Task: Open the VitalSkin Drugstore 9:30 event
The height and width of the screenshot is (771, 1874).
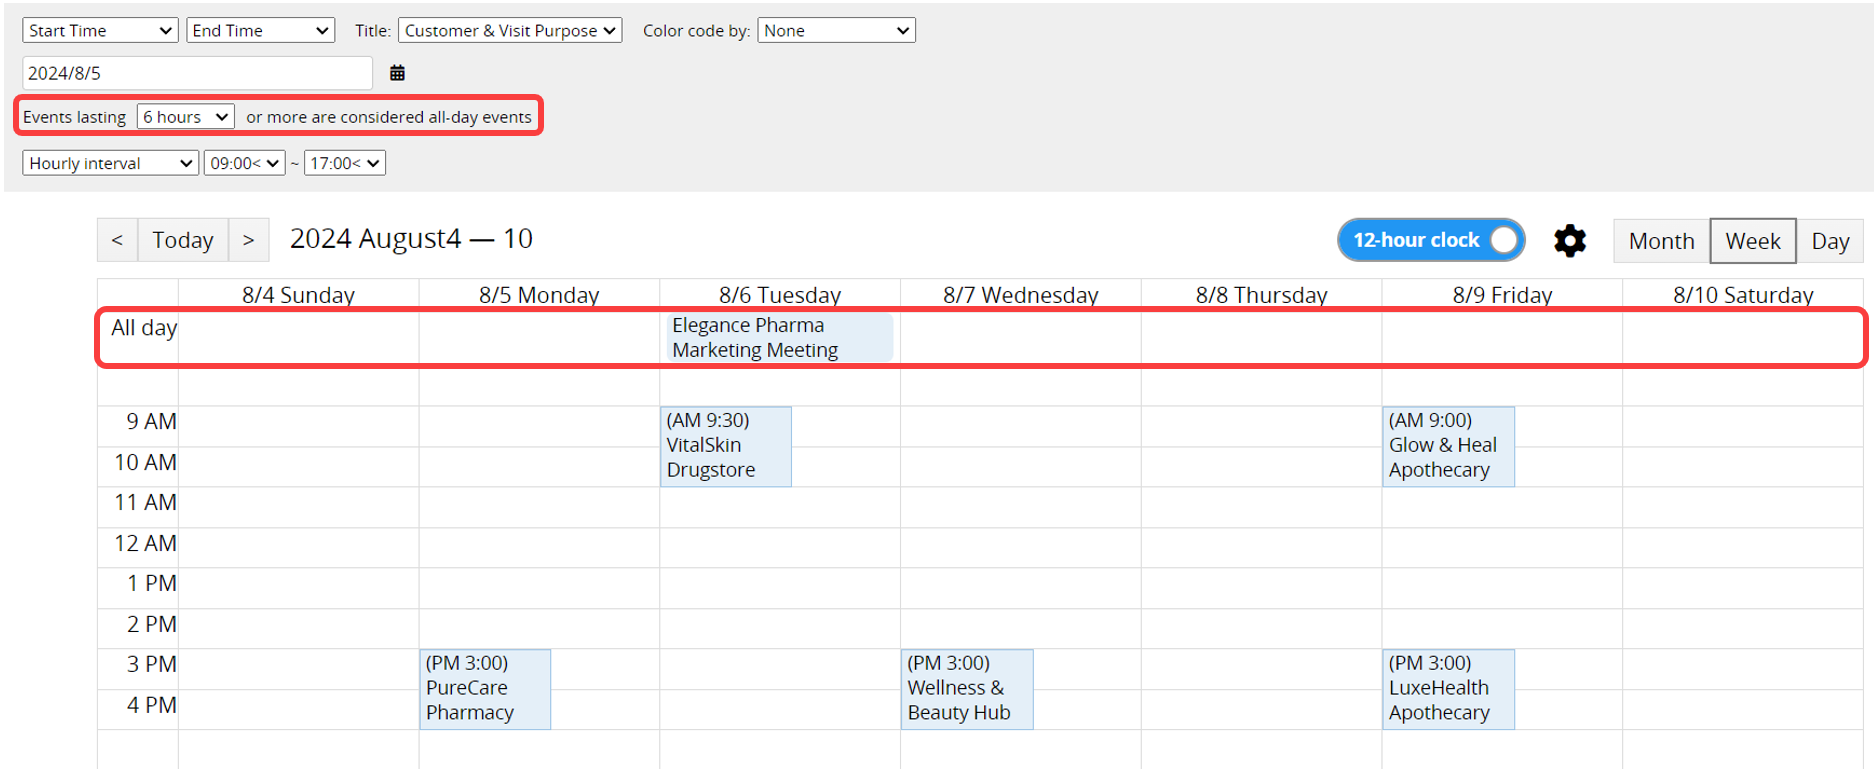Action: [725, 446]
